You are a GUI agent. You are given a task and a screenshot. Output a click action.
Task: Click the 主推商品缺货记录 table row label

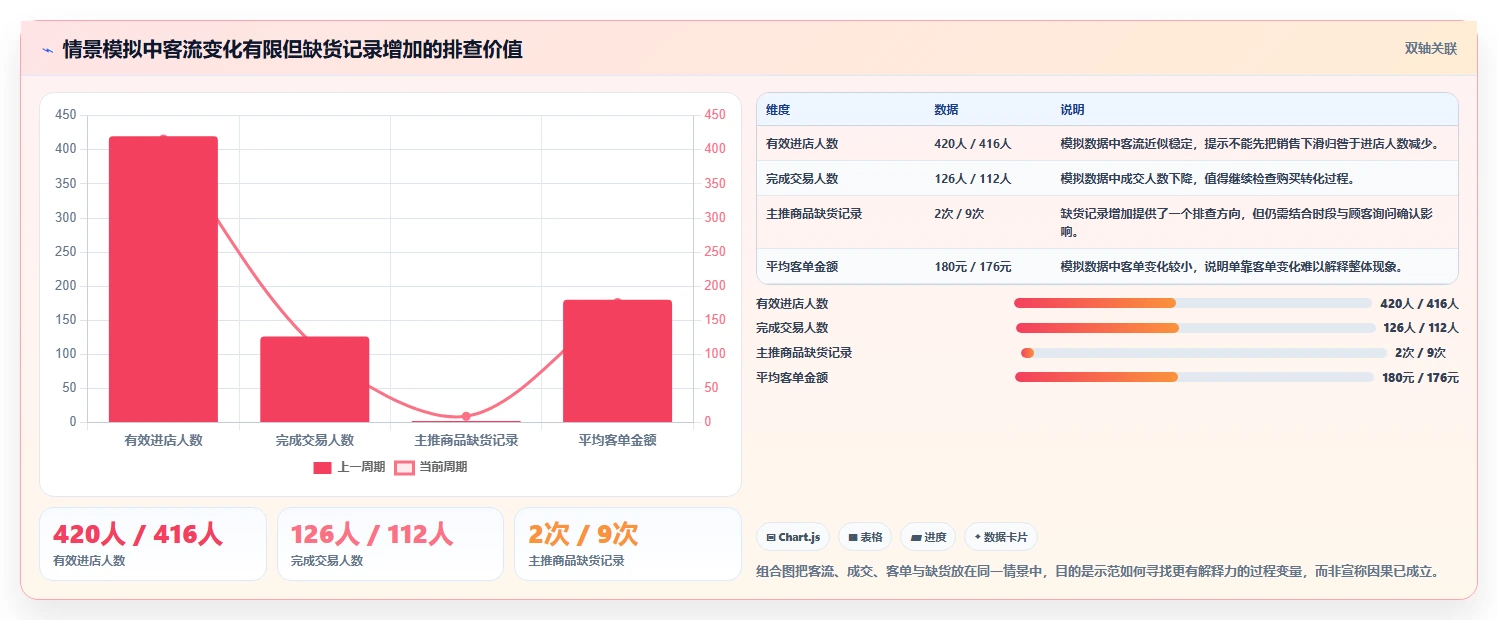814,214
